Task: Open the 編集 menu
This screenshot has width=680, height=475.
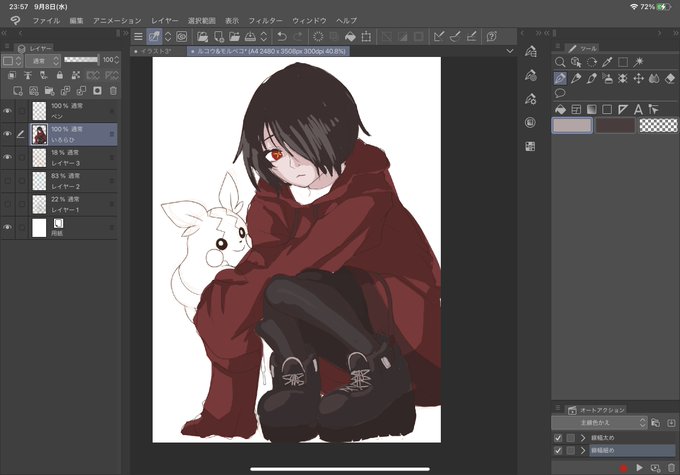Action: (x=76, y=20)
